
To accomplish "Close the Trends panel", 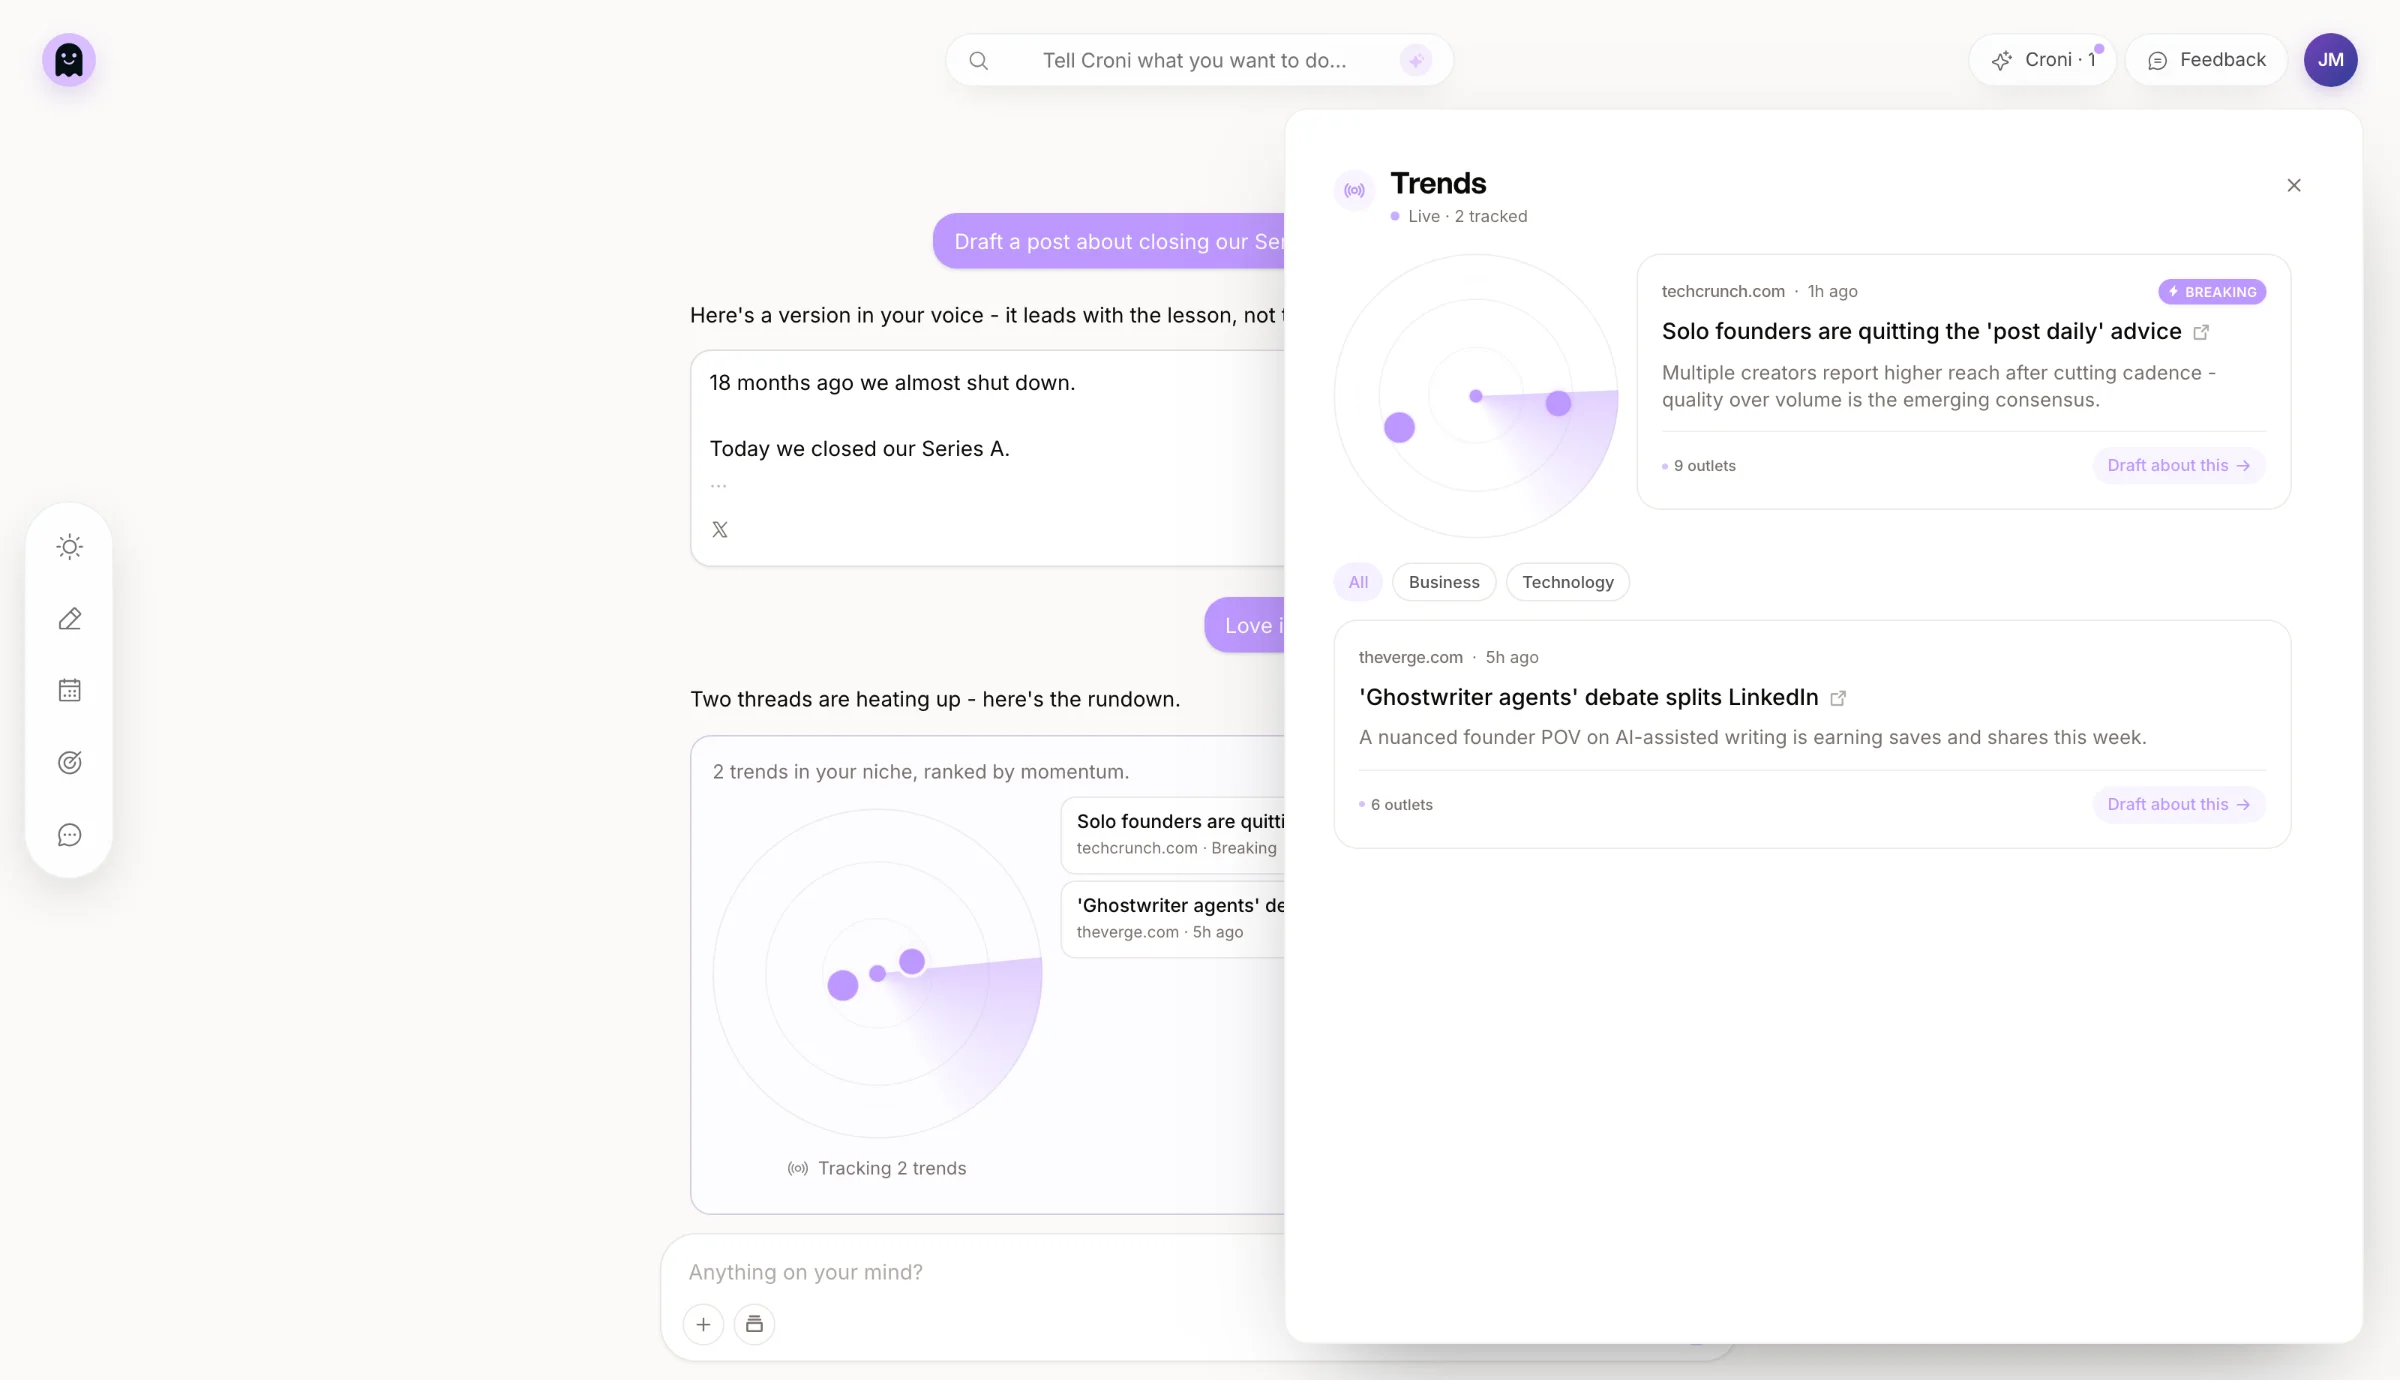I will point(2294,185).
